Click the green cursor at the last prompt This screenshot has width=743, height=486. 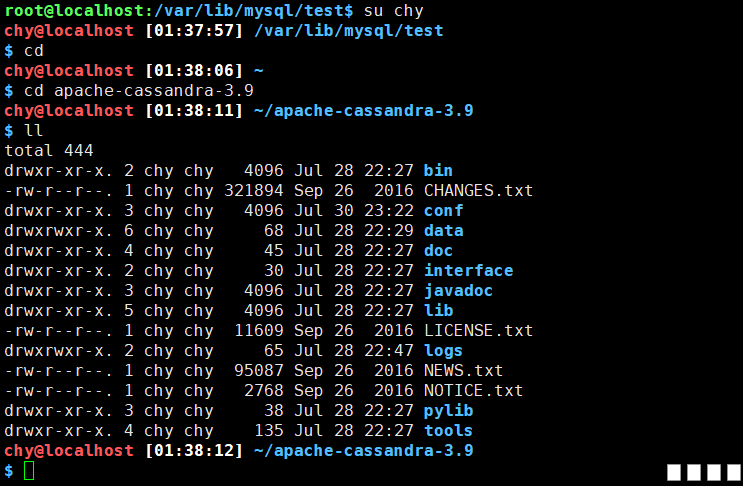click(29, 471)
